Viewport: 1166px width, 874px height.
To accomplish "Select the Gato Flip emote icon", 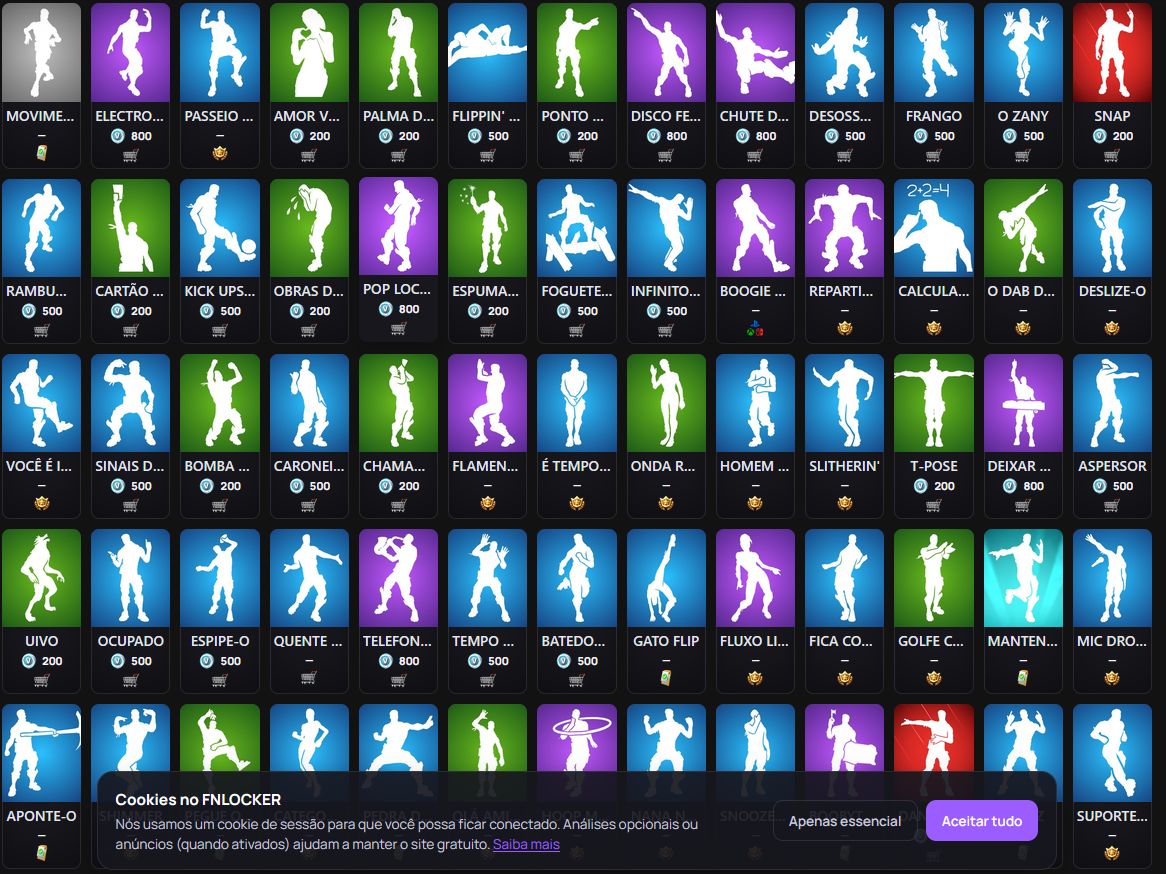I will (x=666, y=578).
